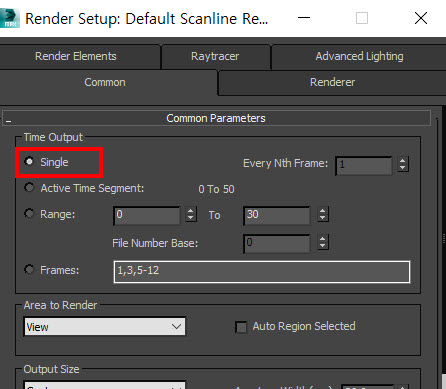Open the Render Elements tab
This screenshot has height=389, width=446.
76,56
